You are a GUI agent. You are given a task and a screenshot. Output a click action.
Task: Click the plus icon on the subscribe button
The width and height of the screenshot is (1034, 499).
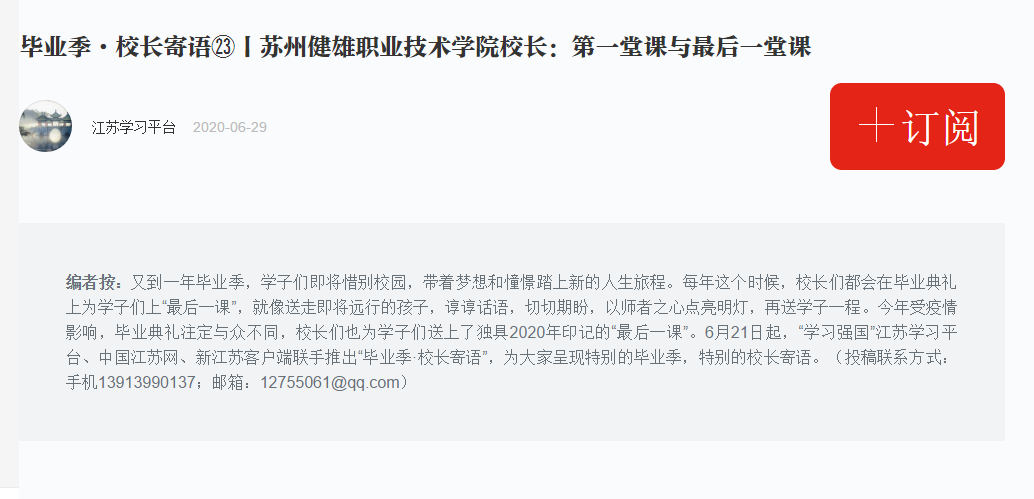coord(876,125)
